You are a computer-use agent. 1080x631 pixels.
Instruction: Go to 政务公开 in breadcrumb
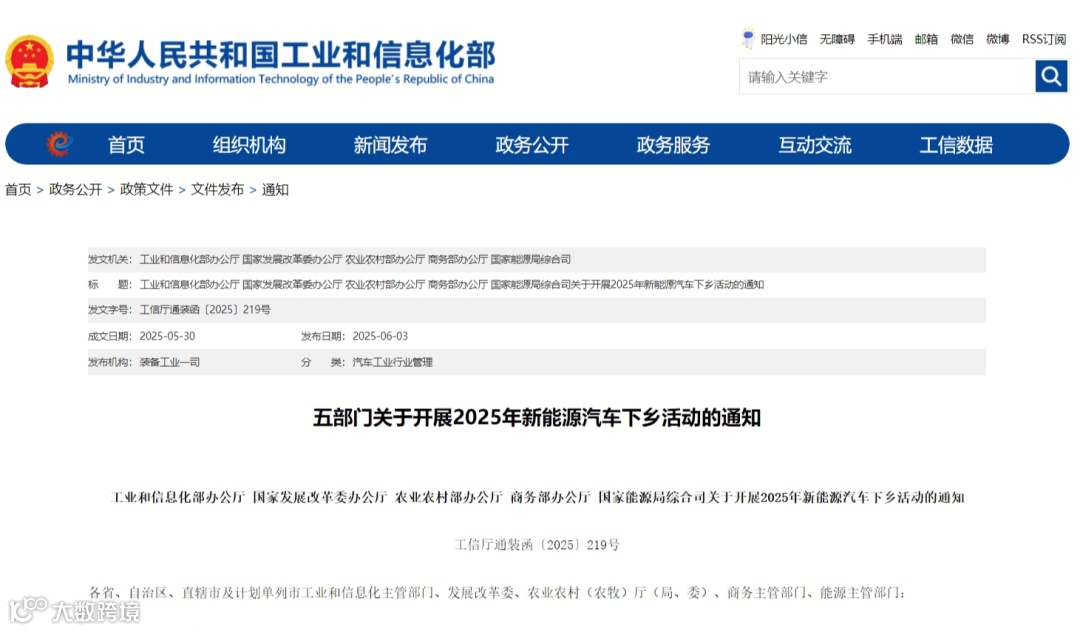point(76,189)
